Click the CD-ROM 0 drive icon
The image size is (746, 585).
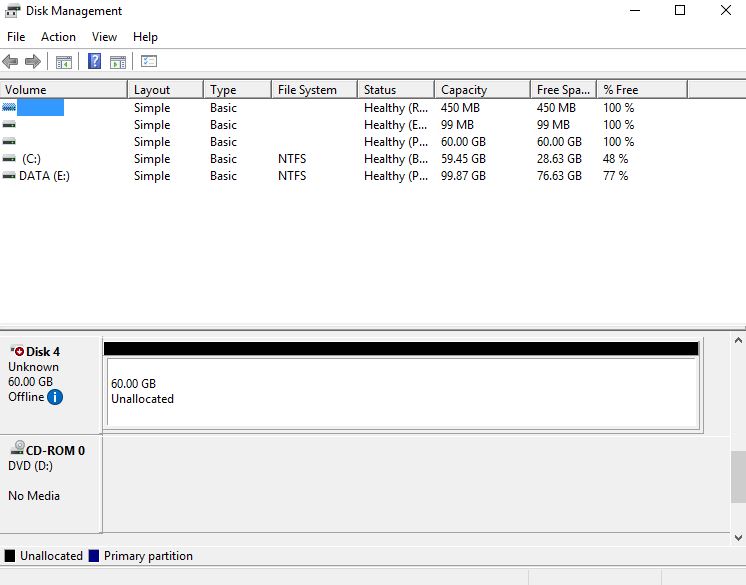click(x=17, y=447)
